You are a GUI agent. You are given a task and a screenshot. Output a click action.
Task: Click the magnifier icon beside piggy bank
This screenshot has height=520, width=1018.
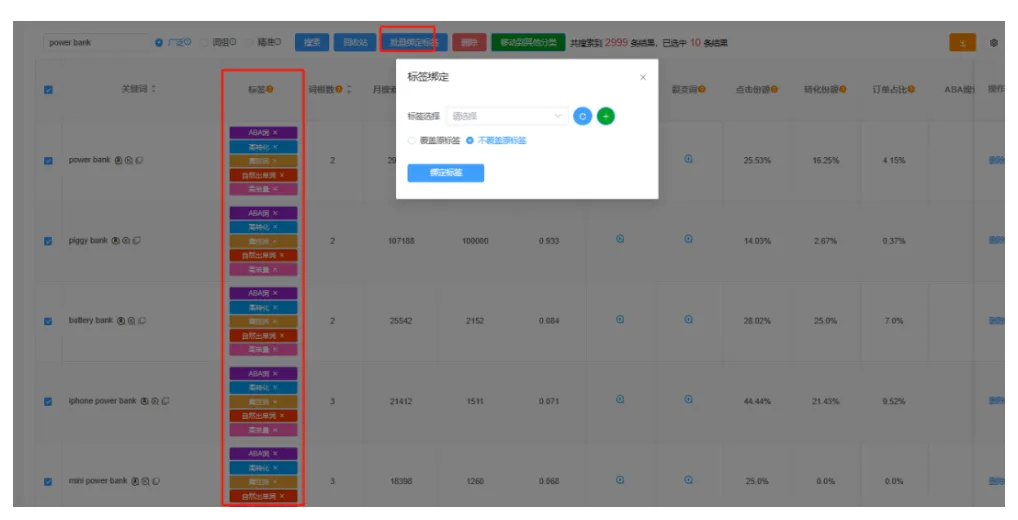pos(126,241)
